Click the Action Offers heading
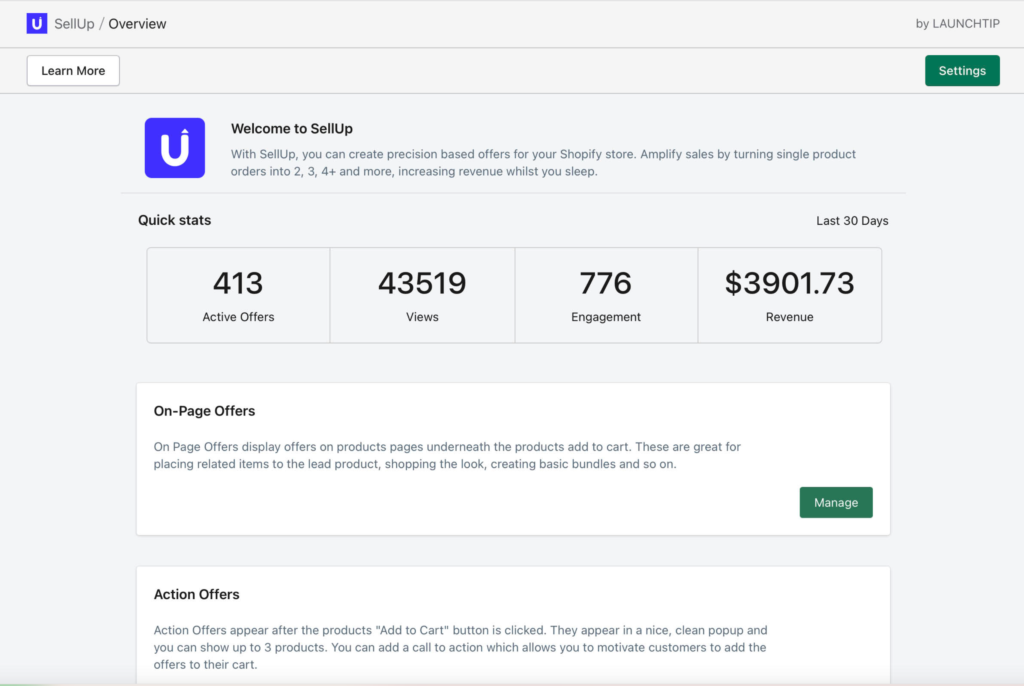Viewport: 1024px width, 686px height. [197, 595]
